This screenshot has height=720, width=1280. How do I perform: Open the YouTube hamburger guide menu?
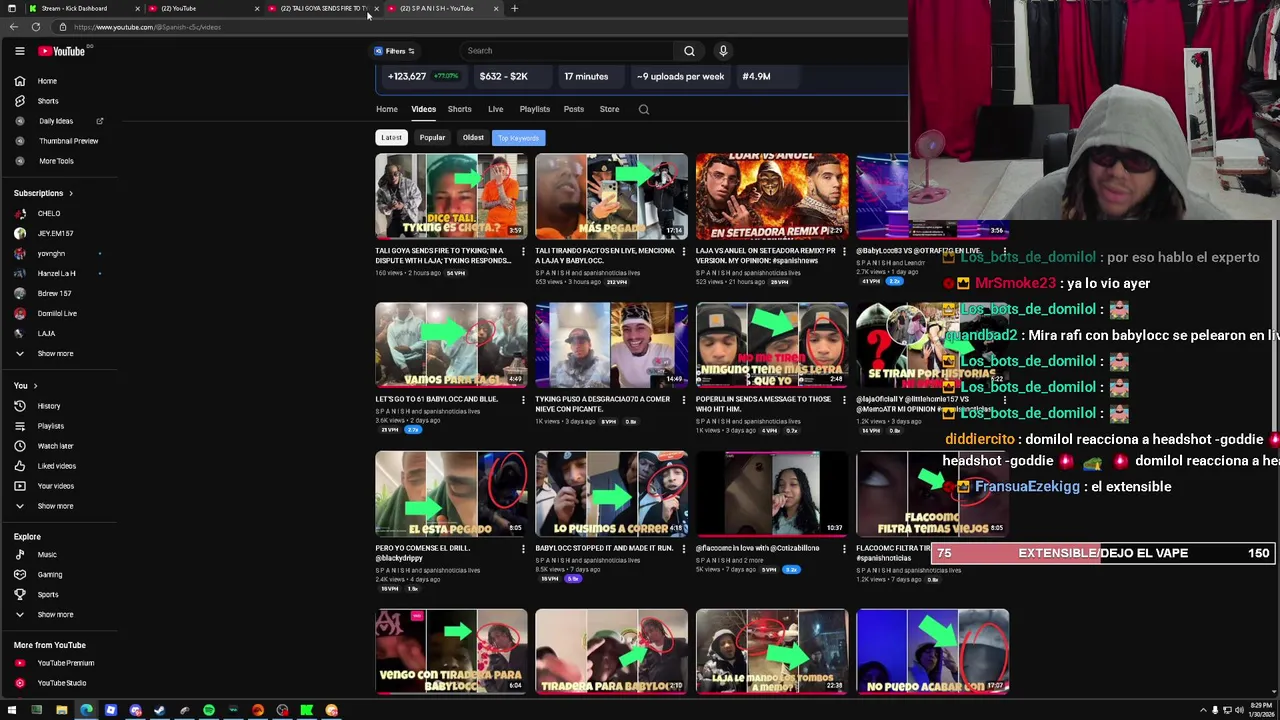pos(19,51)
